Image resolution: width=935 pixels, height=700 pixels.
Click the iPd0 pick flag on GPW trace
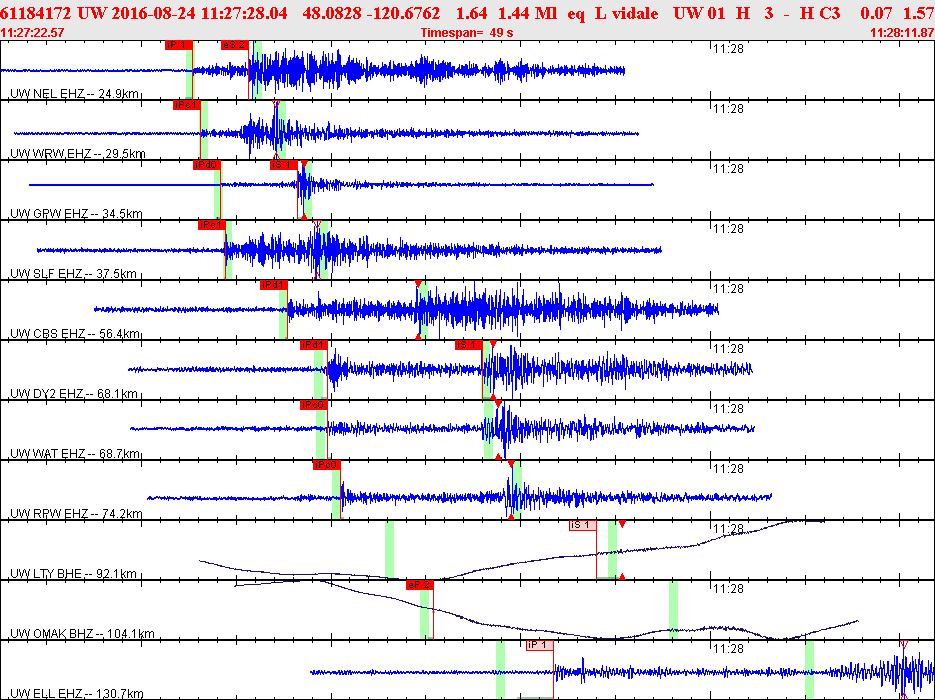(207, 165)
